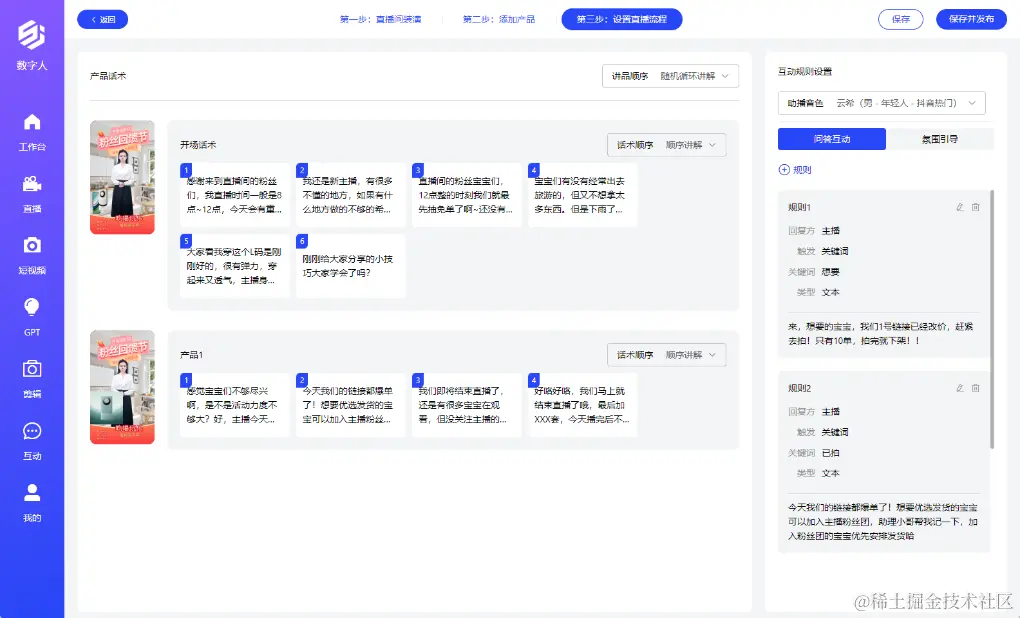Open the 短视频 sidebar icon
The width and height of the screenshot is (1020, 618).
tap(32, 245)
